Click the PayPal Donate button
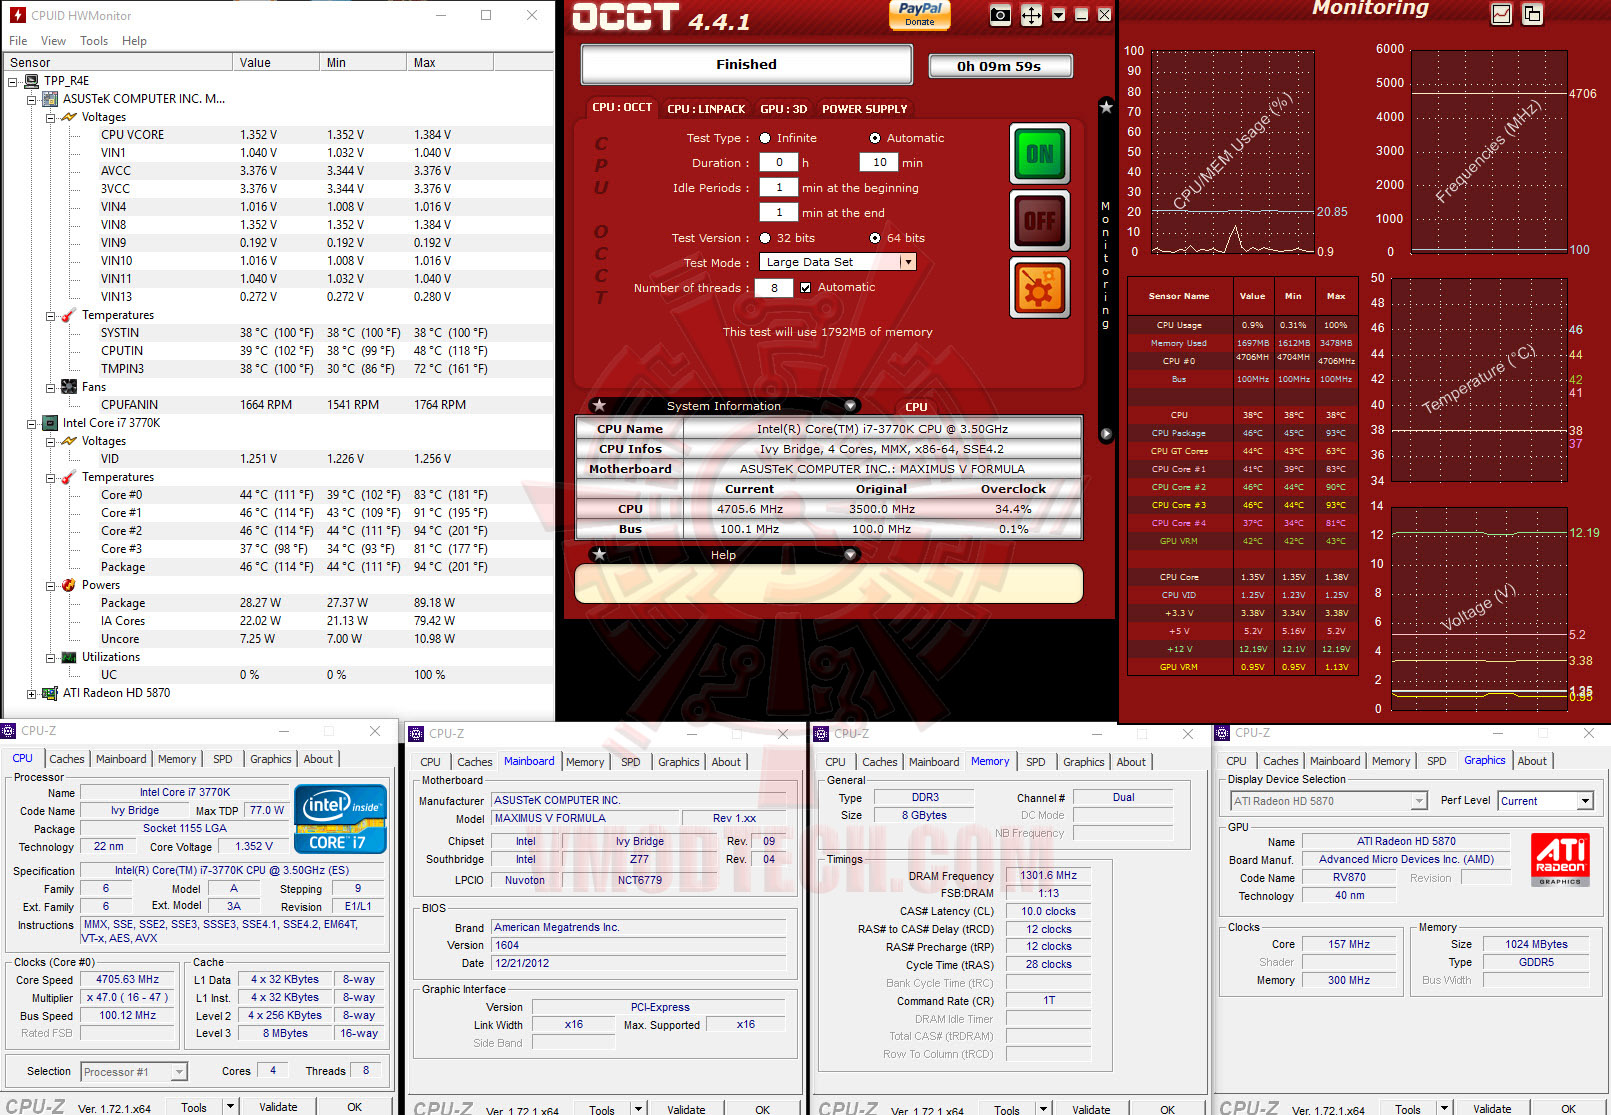This screenshot has height=1115, width=1611. point(919,14)
